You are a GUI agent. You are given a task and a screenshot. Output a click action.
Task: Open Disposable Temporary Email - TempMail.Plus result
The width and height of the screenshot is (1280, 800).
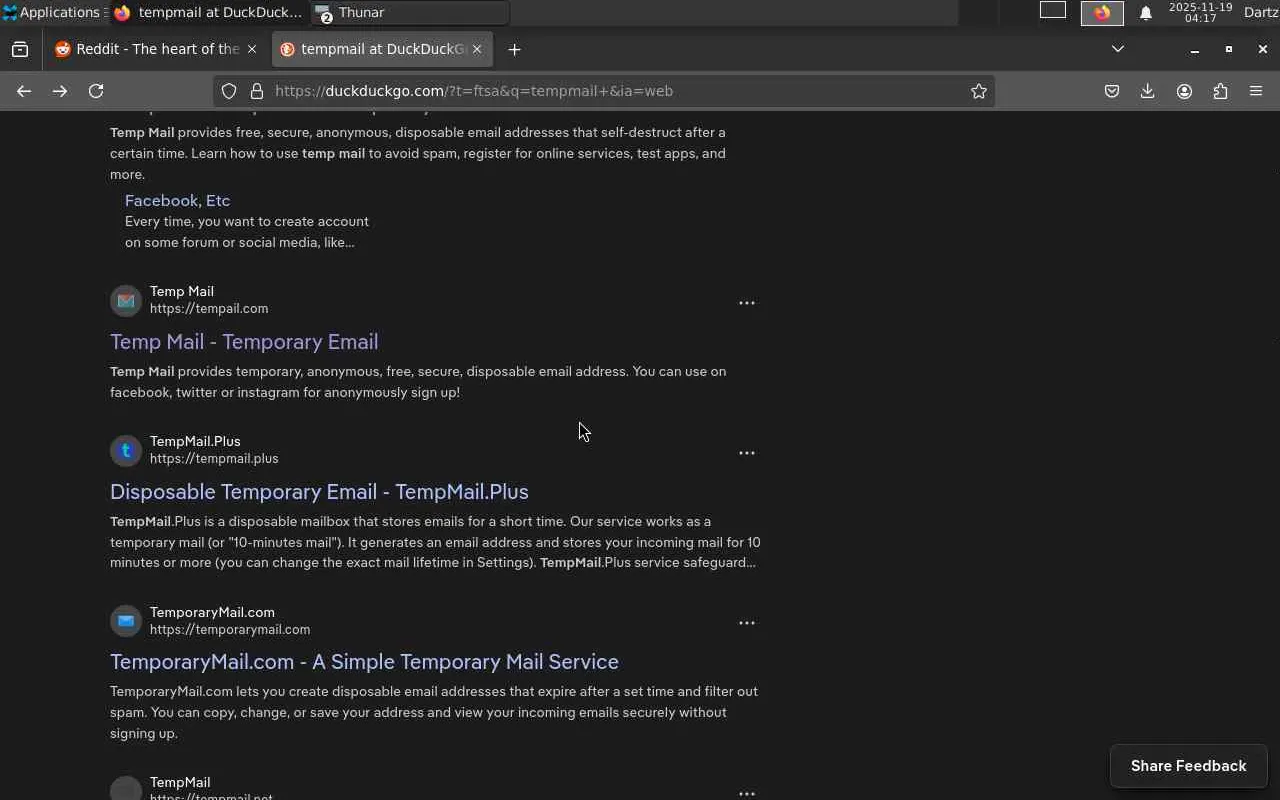(x=319, y=492)
